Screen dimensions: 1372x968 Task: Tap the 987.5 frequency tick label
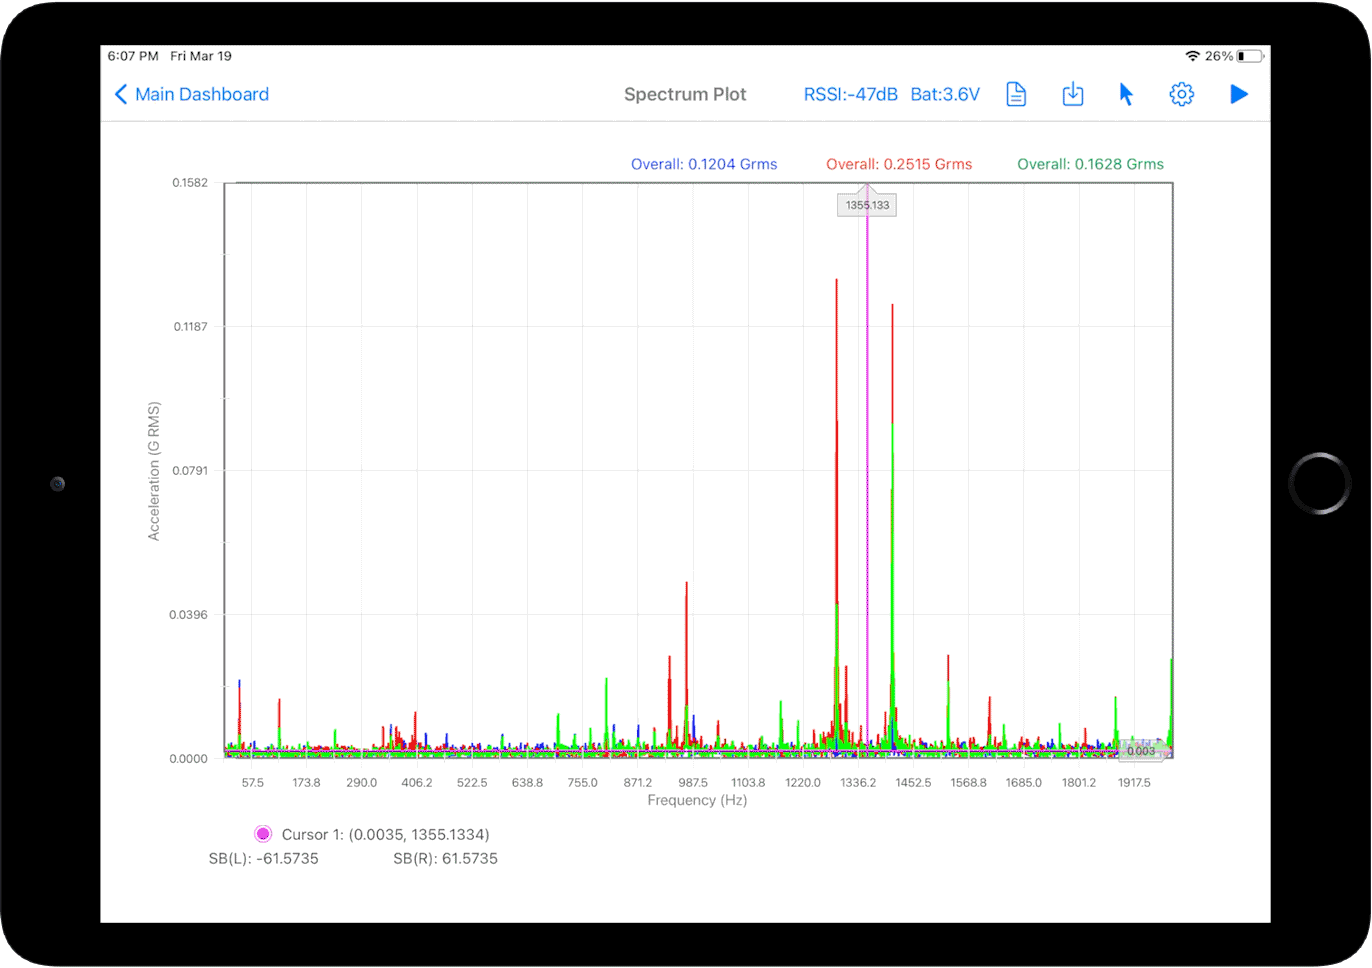(693, 783)
